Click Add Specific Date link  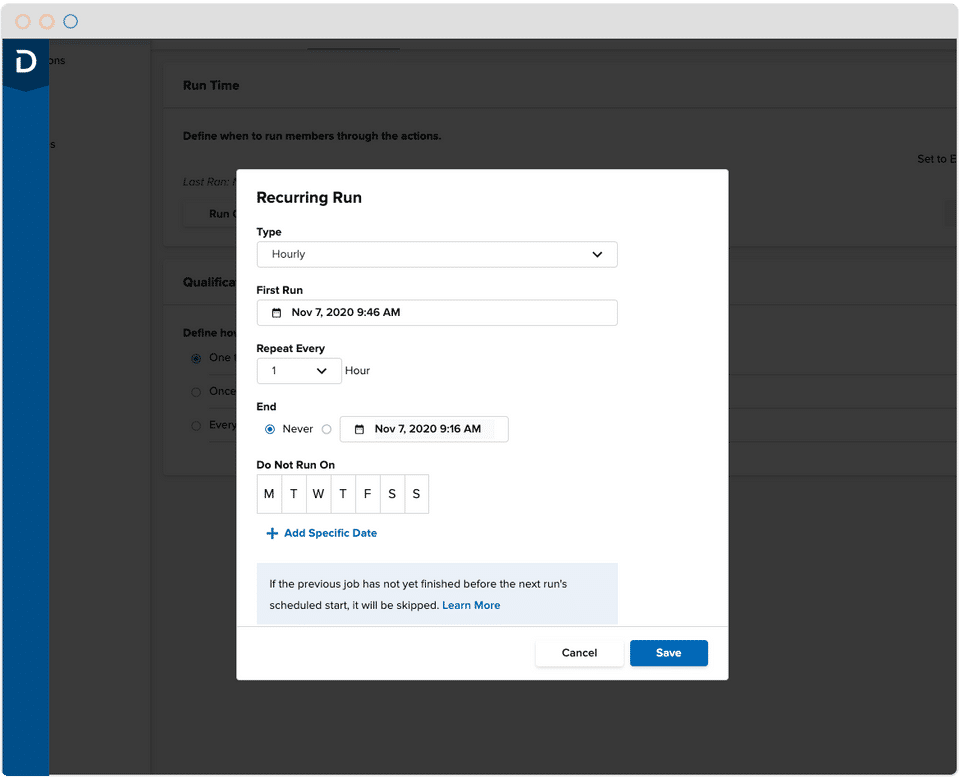[x=330, y=533]
